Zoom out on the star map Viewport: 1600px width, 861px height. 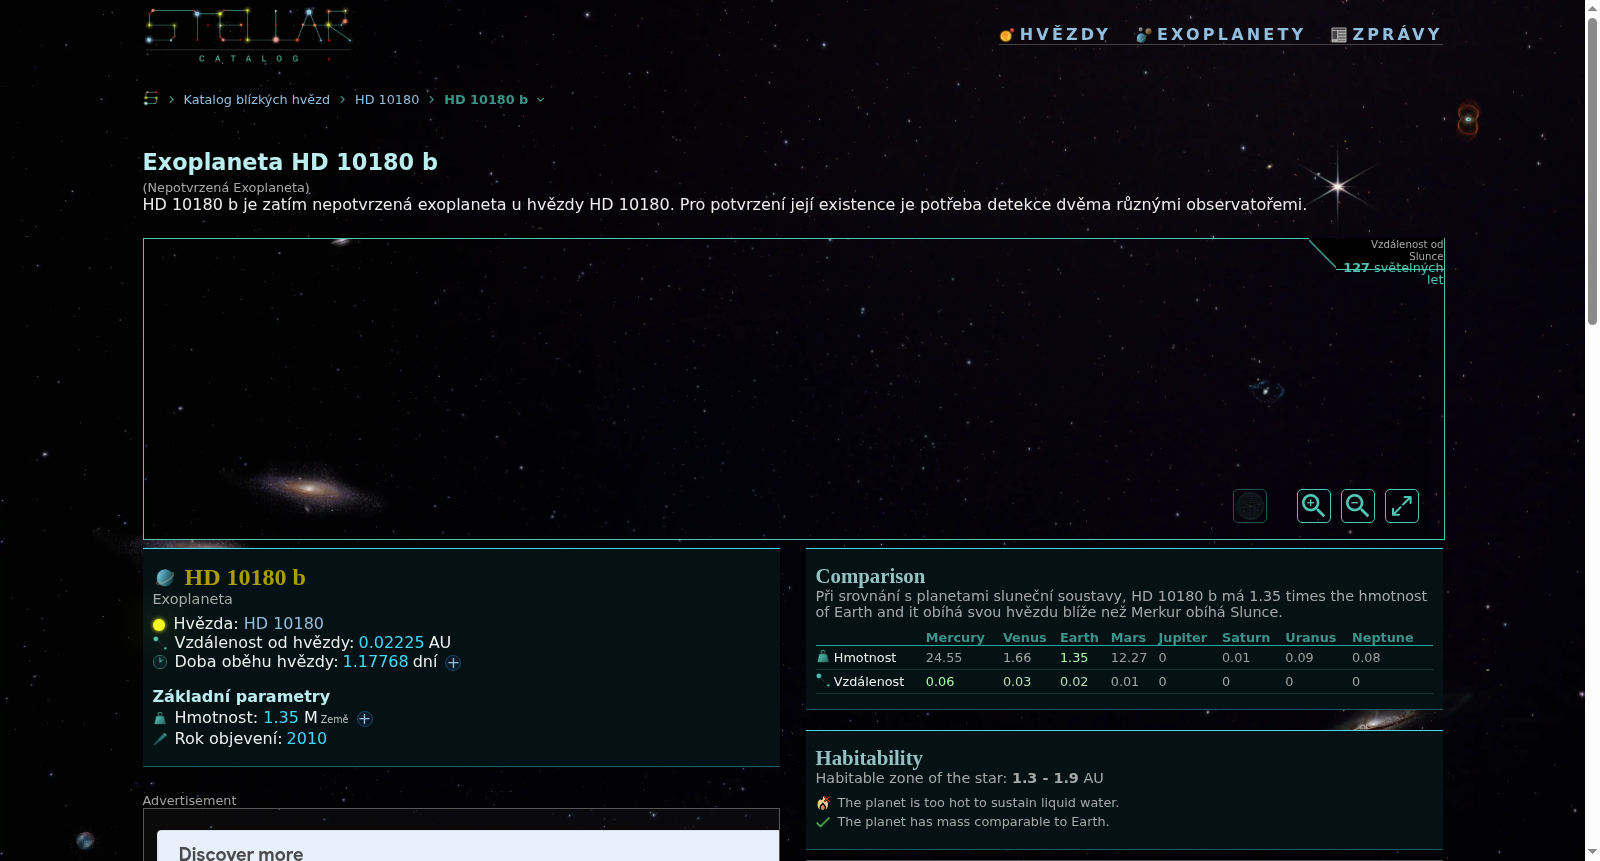coord(1358,506)
